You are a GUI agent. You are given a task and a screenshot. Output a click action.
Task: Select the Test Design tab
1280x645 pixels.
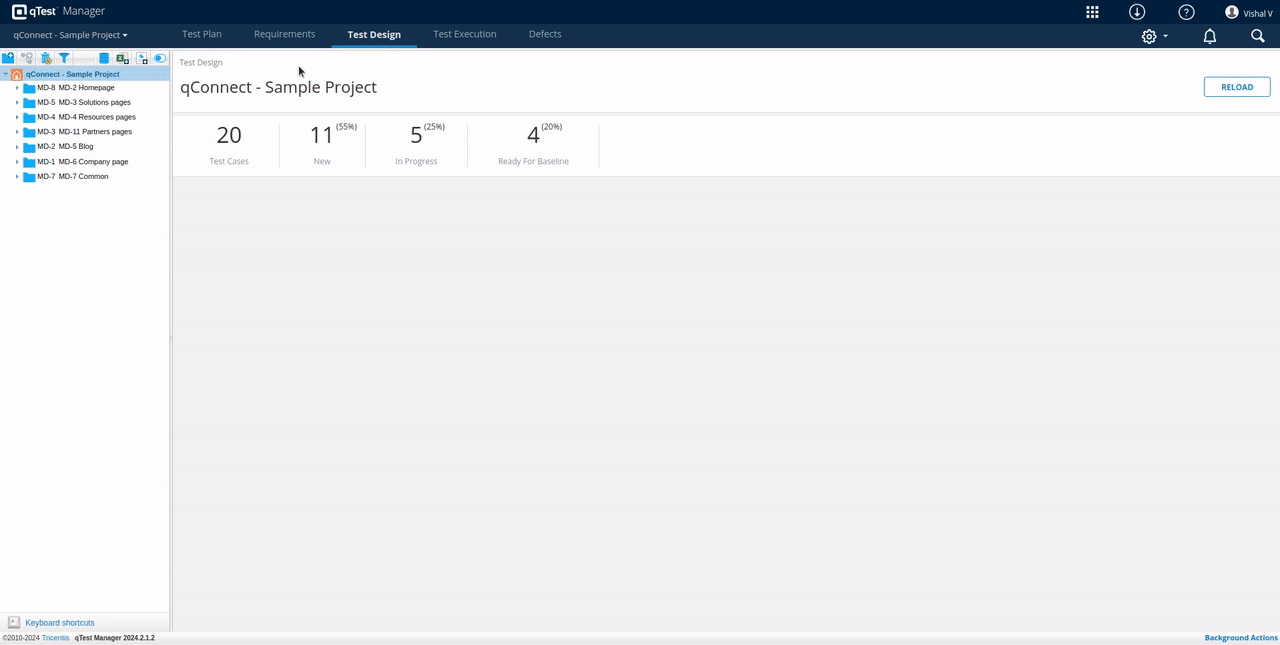pos(374,34)
